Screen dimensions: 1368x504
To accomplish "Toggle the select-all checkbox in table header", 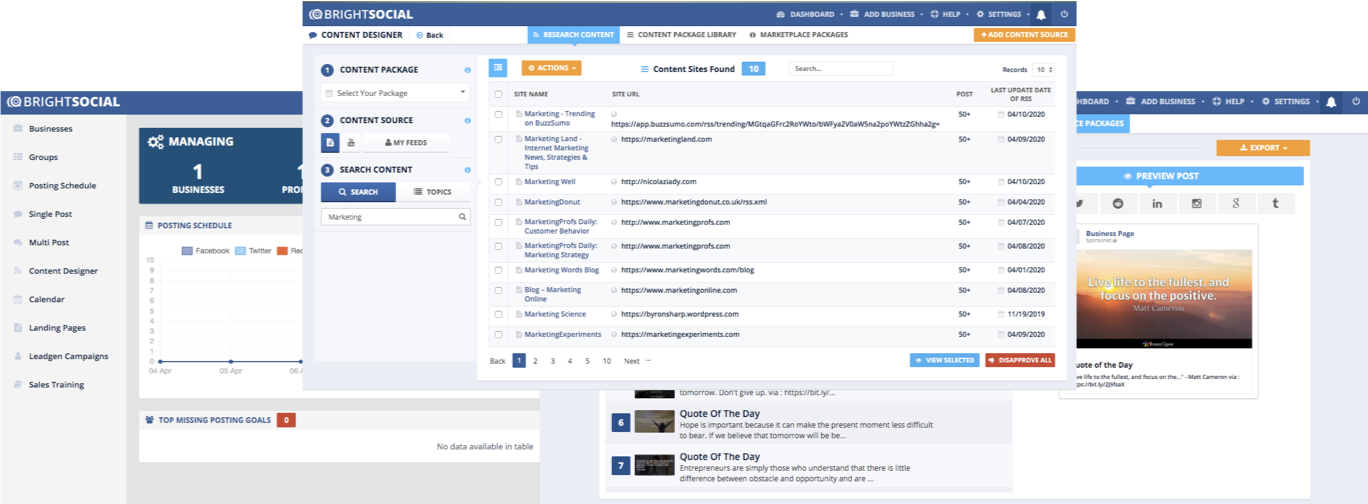I will (499, 94).
